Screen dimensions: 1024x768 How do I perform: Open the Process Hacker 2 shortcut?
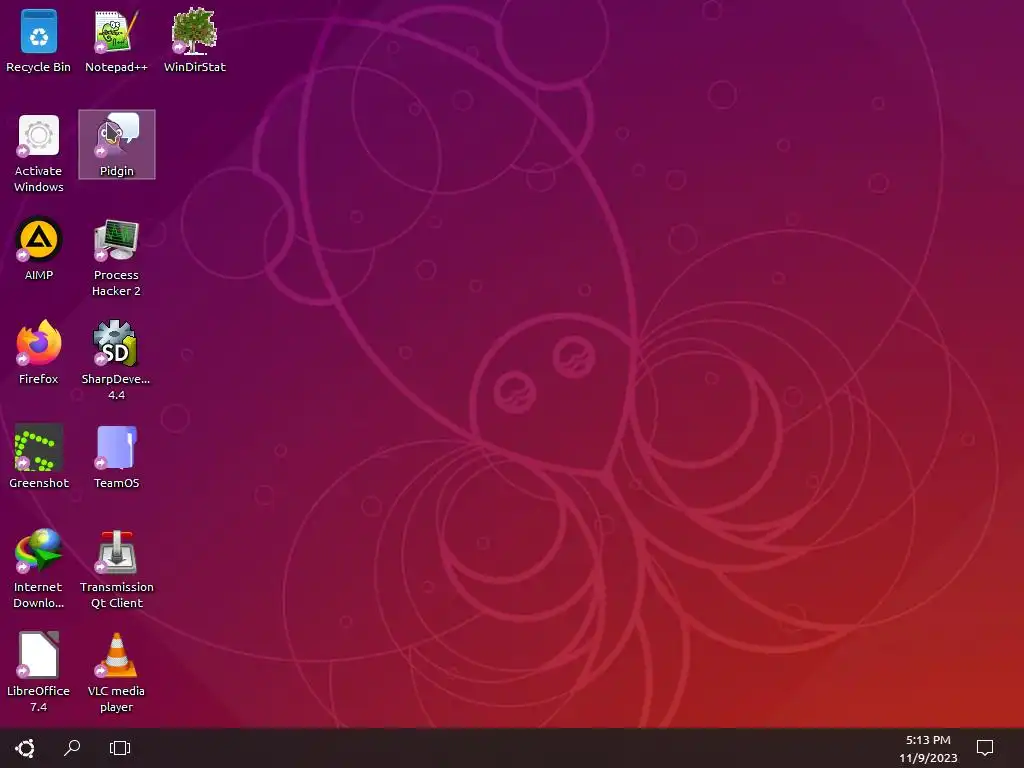116,257
